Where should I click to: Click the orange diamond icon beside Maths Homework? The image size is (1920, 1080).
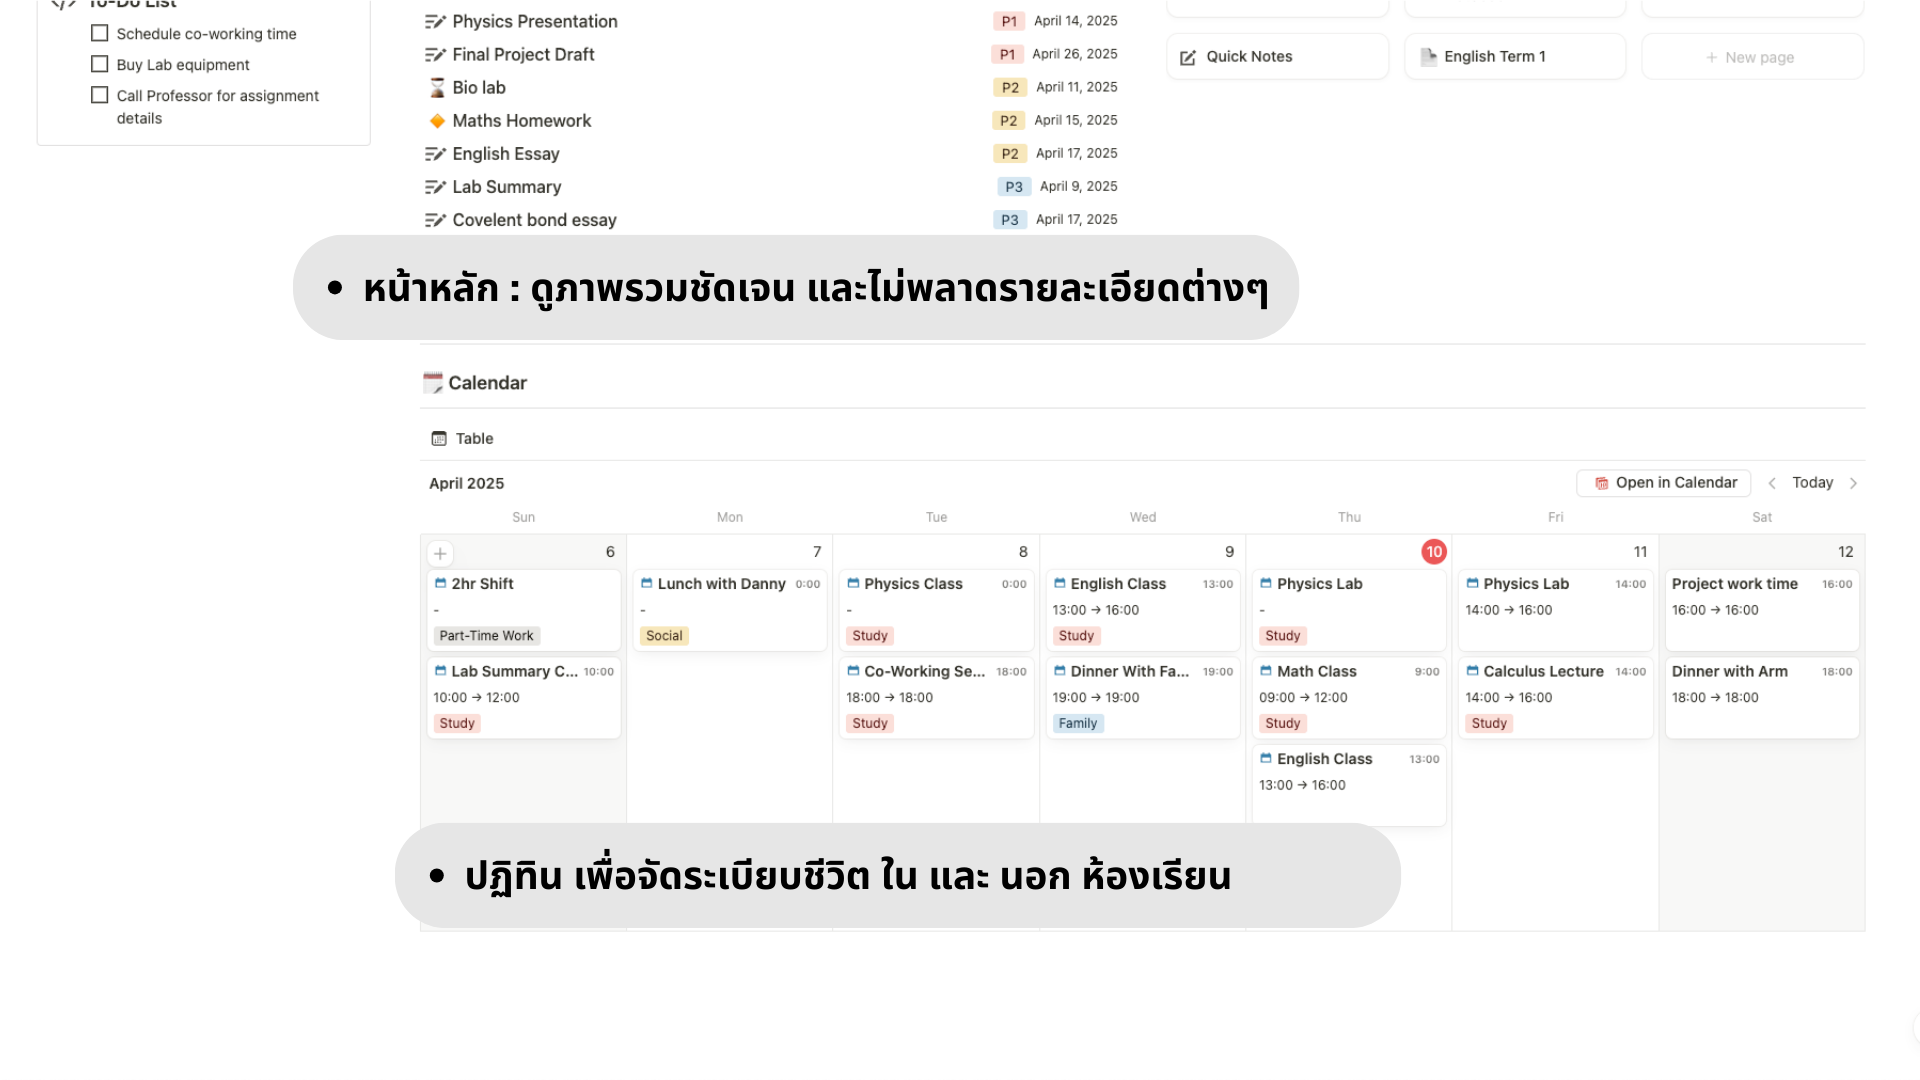[436, 120]
